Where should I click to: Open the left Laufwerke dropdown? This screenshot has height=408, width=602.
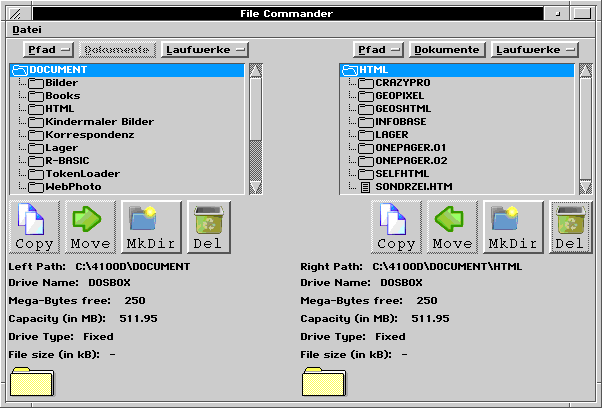tap(205, 50)
